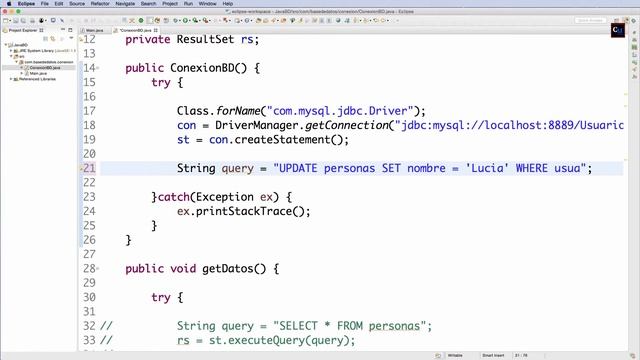Click line number 21 in the gutter
Screen dimensions: 640x360
point(89,168)
